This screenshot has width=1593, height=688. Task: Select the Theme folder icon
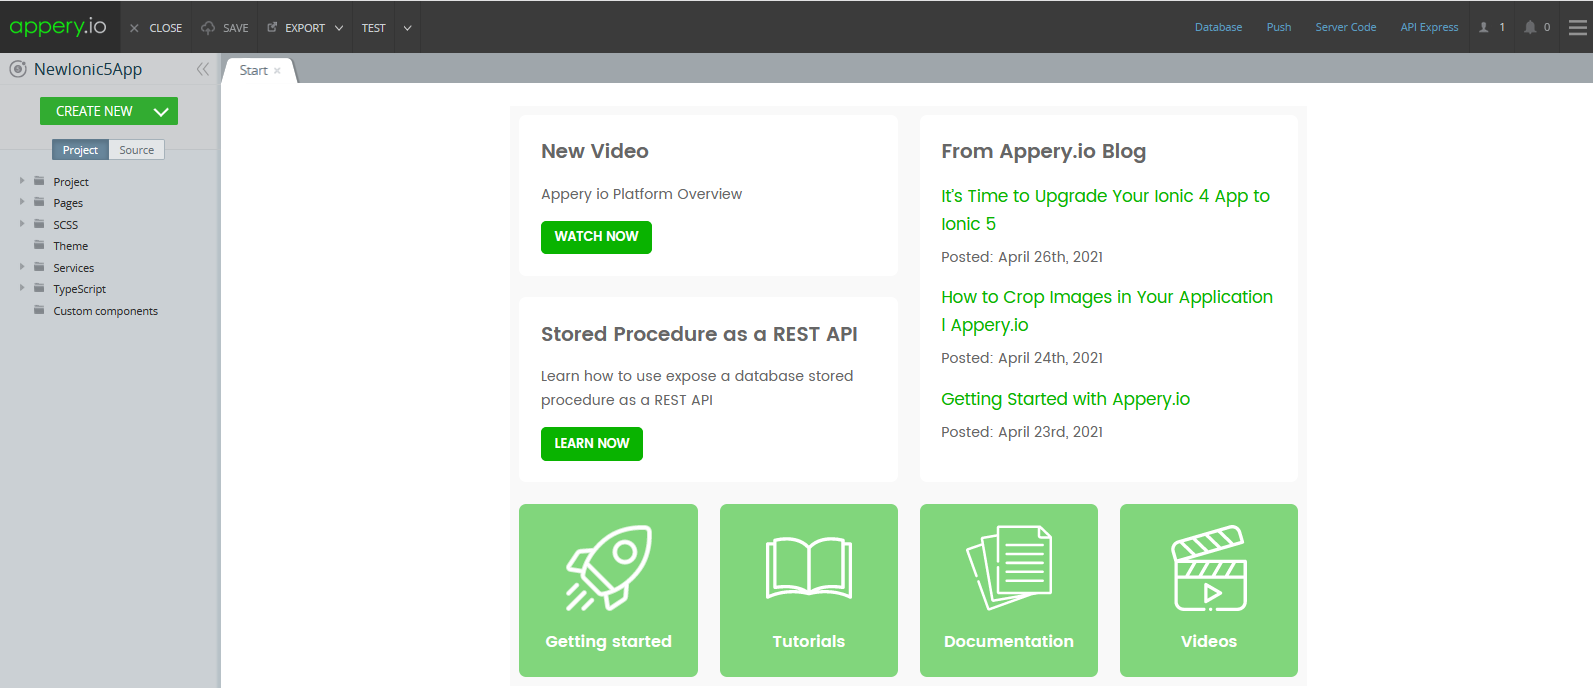point(39,245)
